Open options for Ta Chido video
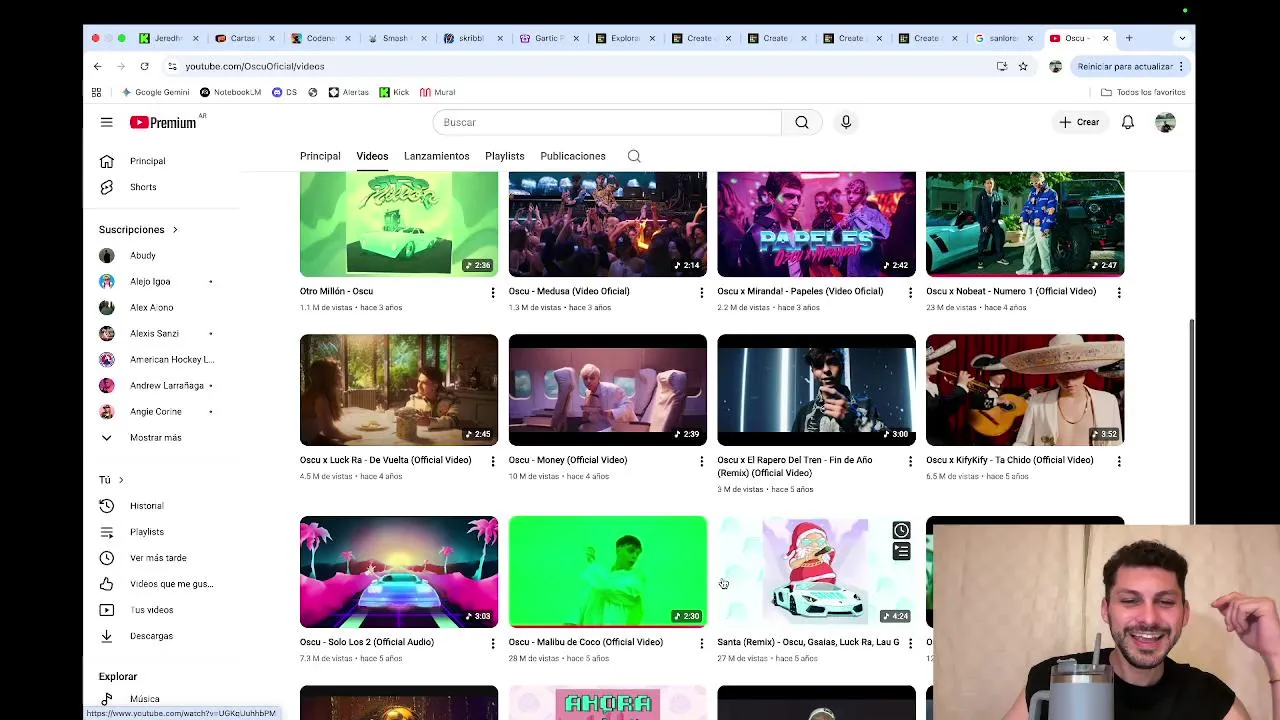 tap(1119, 461)
